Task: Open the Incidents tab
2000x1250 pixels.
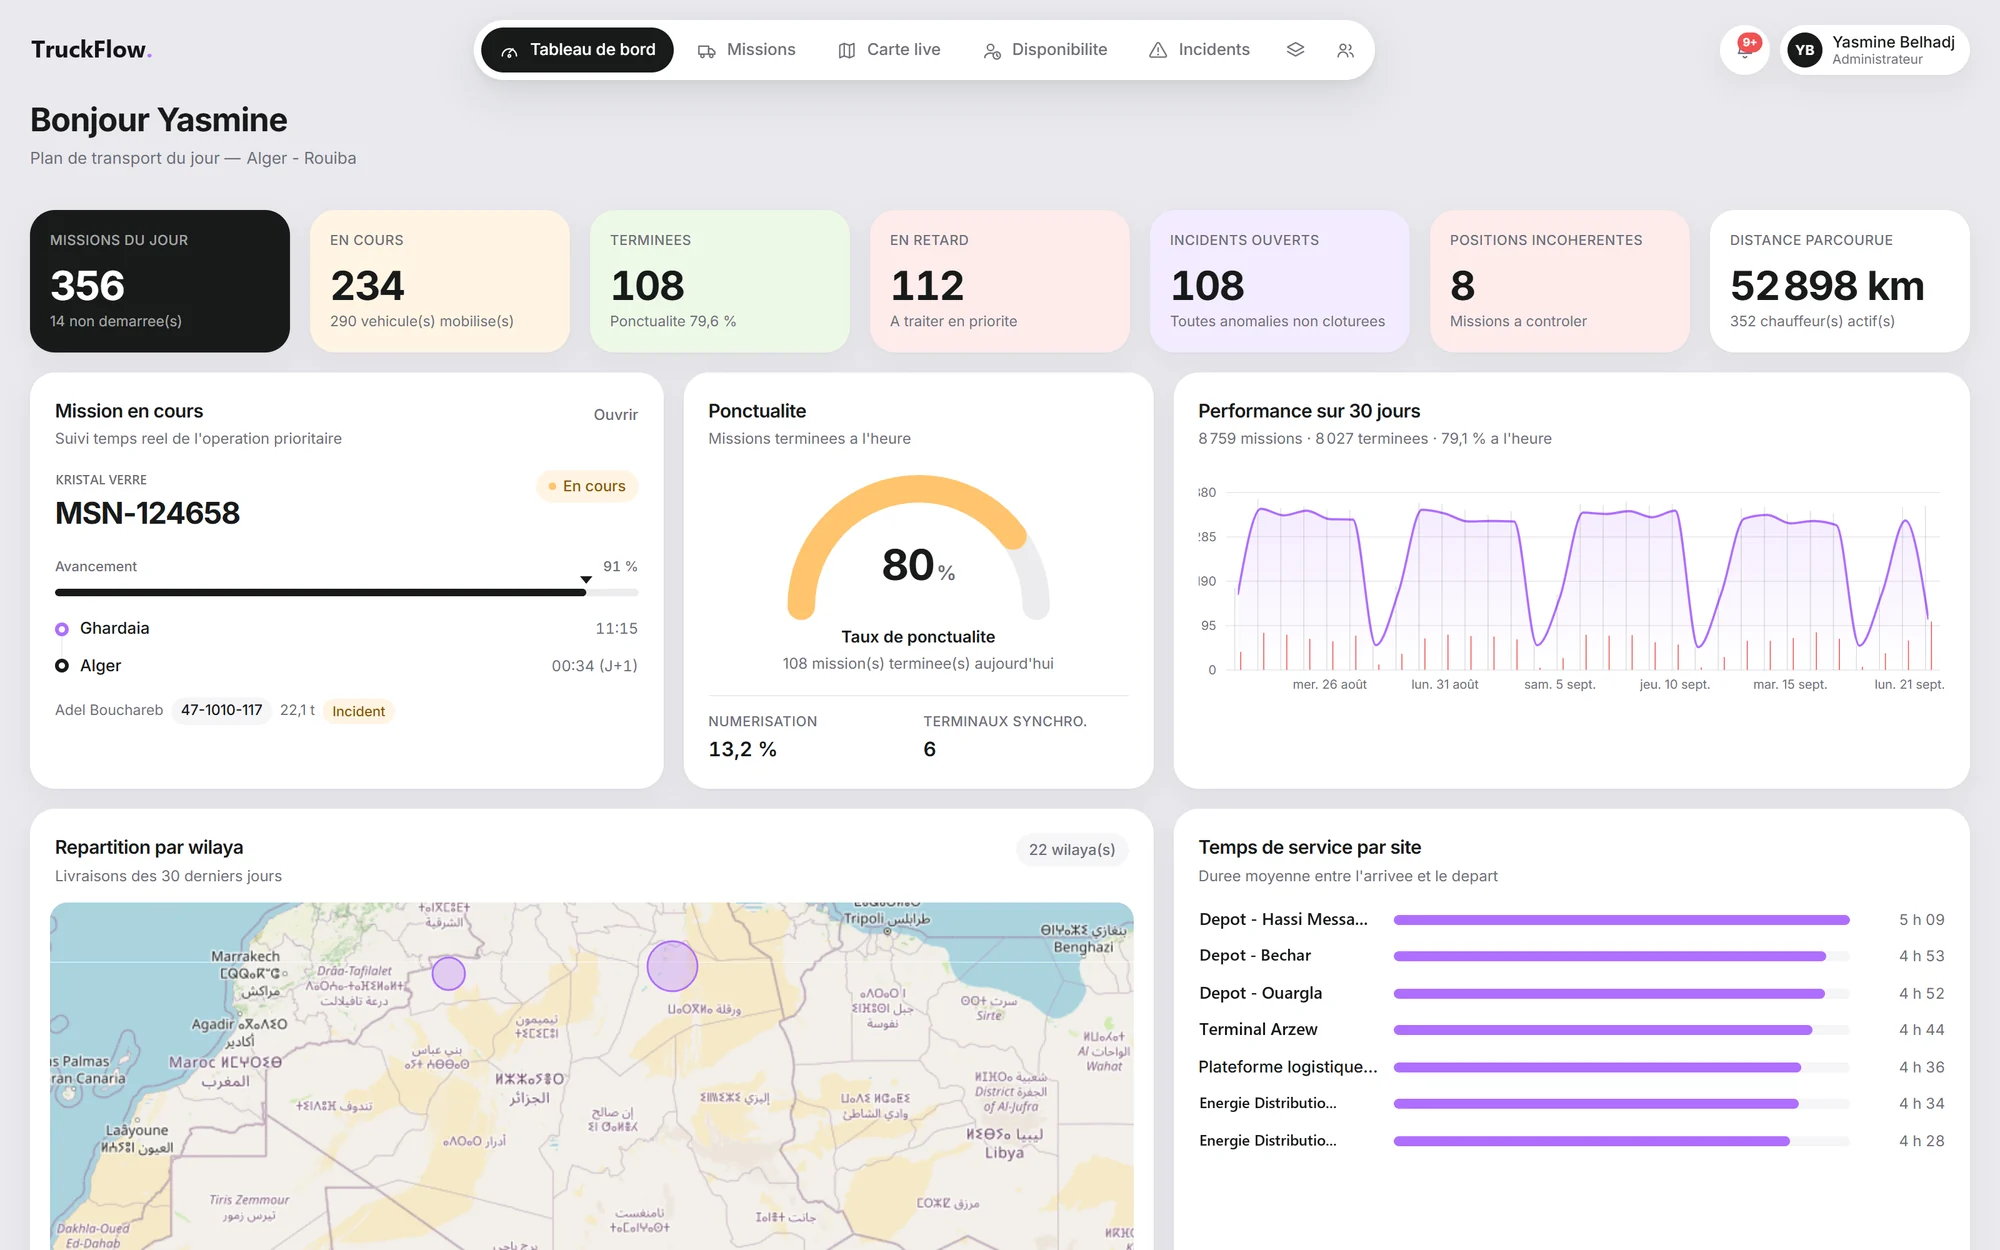Action: [1199, 50]
